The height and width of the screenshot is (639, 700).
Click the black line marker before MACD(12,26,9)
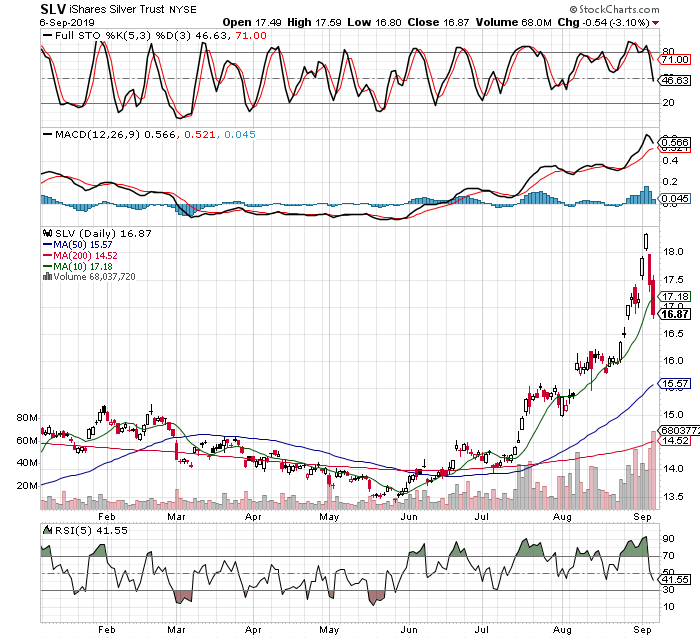[47, 134]
